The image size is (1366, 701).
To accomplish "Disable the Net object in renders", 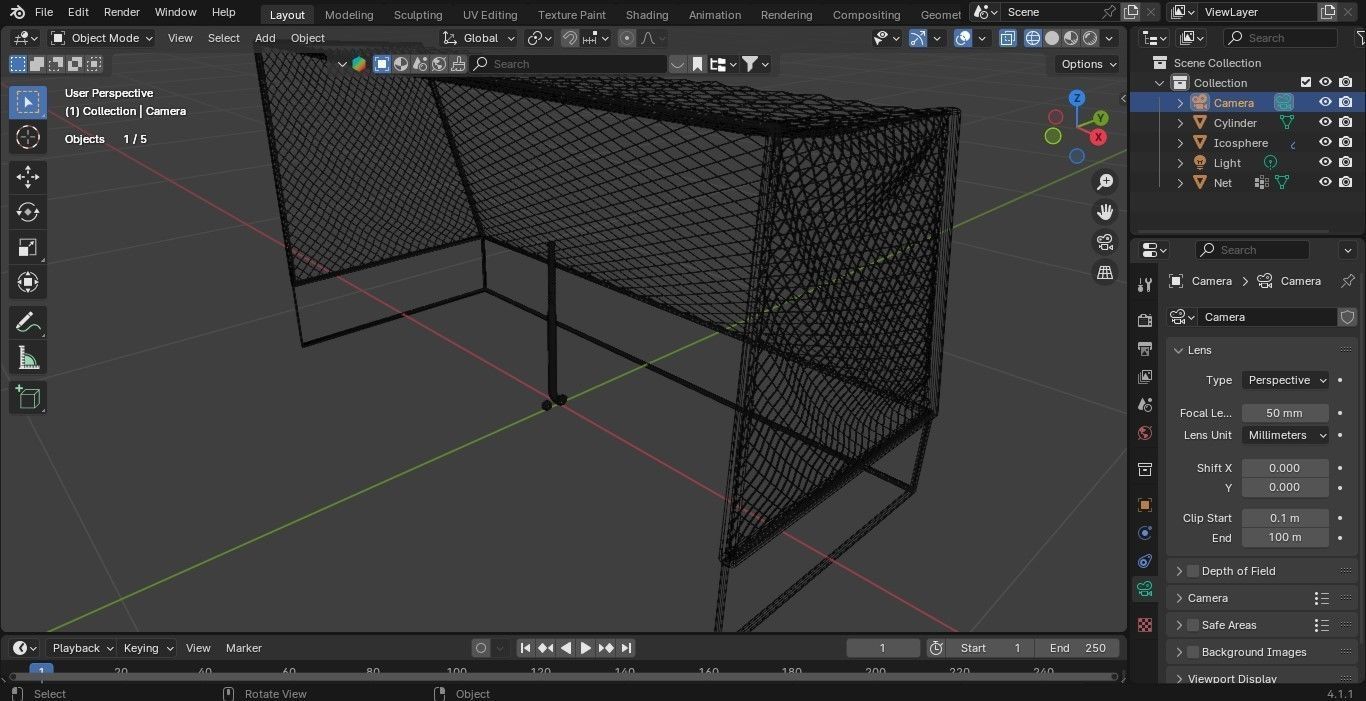I will click(x=1346, y=182).
